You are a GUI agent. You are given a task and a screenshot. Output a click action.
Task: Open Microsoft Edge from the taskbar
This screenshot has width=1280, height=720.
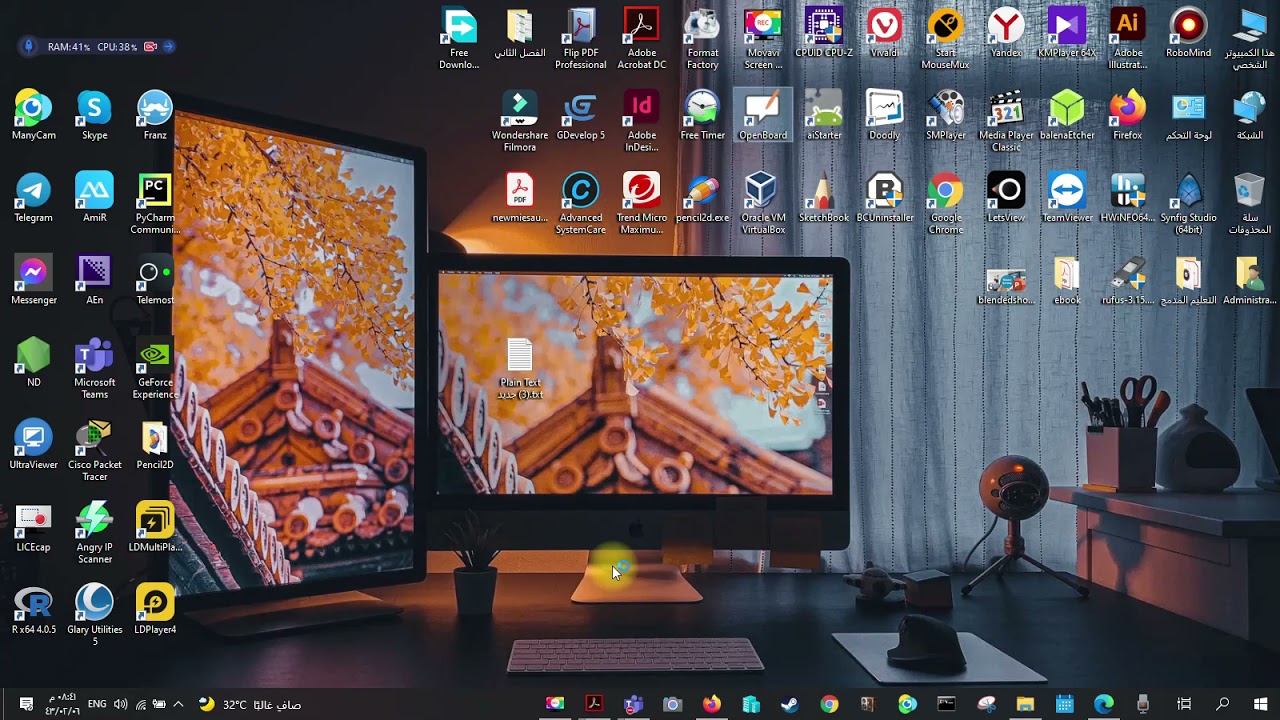(x=1104, y=704)
